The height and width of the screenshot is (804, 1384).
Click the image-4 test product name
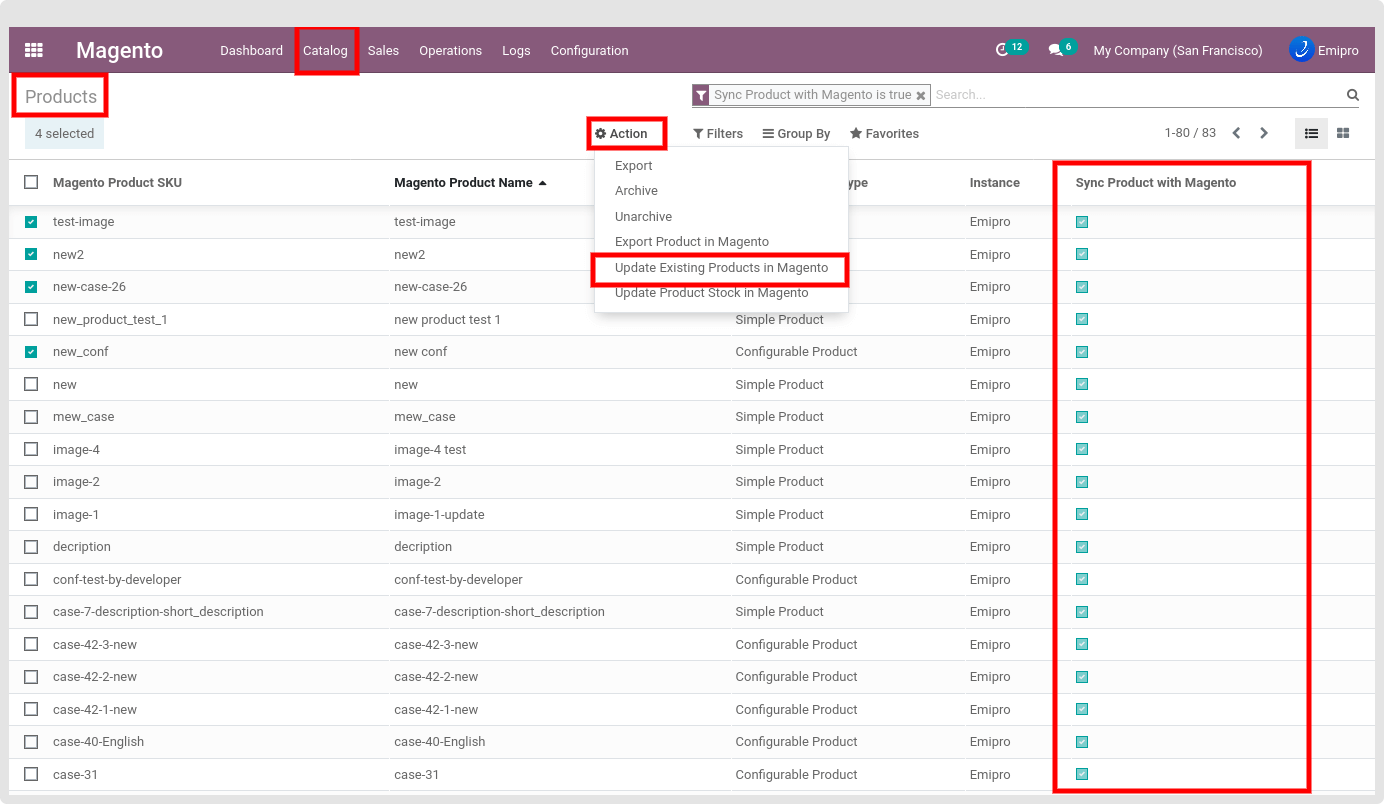point(430,450)
